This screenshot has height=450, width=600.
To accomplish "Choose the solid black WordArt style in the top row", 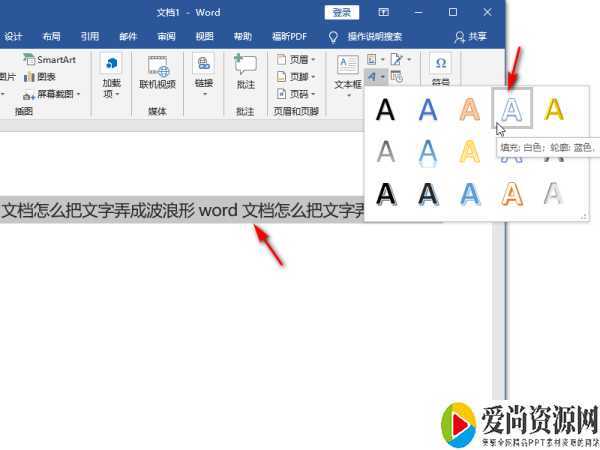I will 385,109.
